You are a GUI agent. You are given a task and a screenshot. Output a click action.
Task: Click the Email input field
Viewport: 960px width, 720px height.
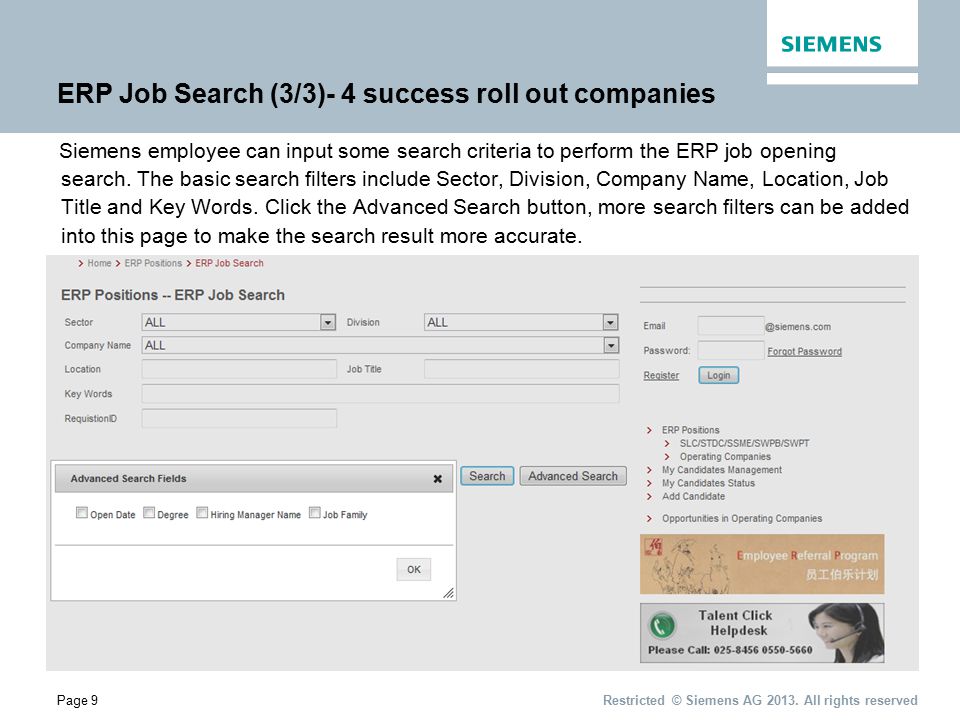[730, 326]
